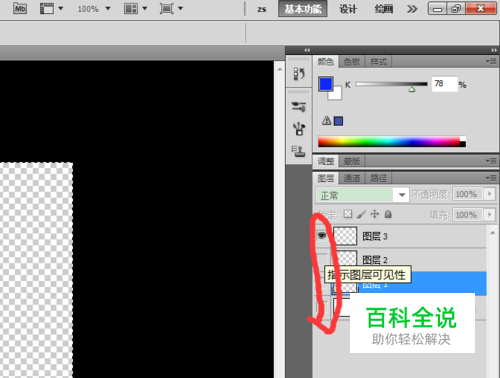Open the Brush panel icon with brushes in cup

coord(299,129)
